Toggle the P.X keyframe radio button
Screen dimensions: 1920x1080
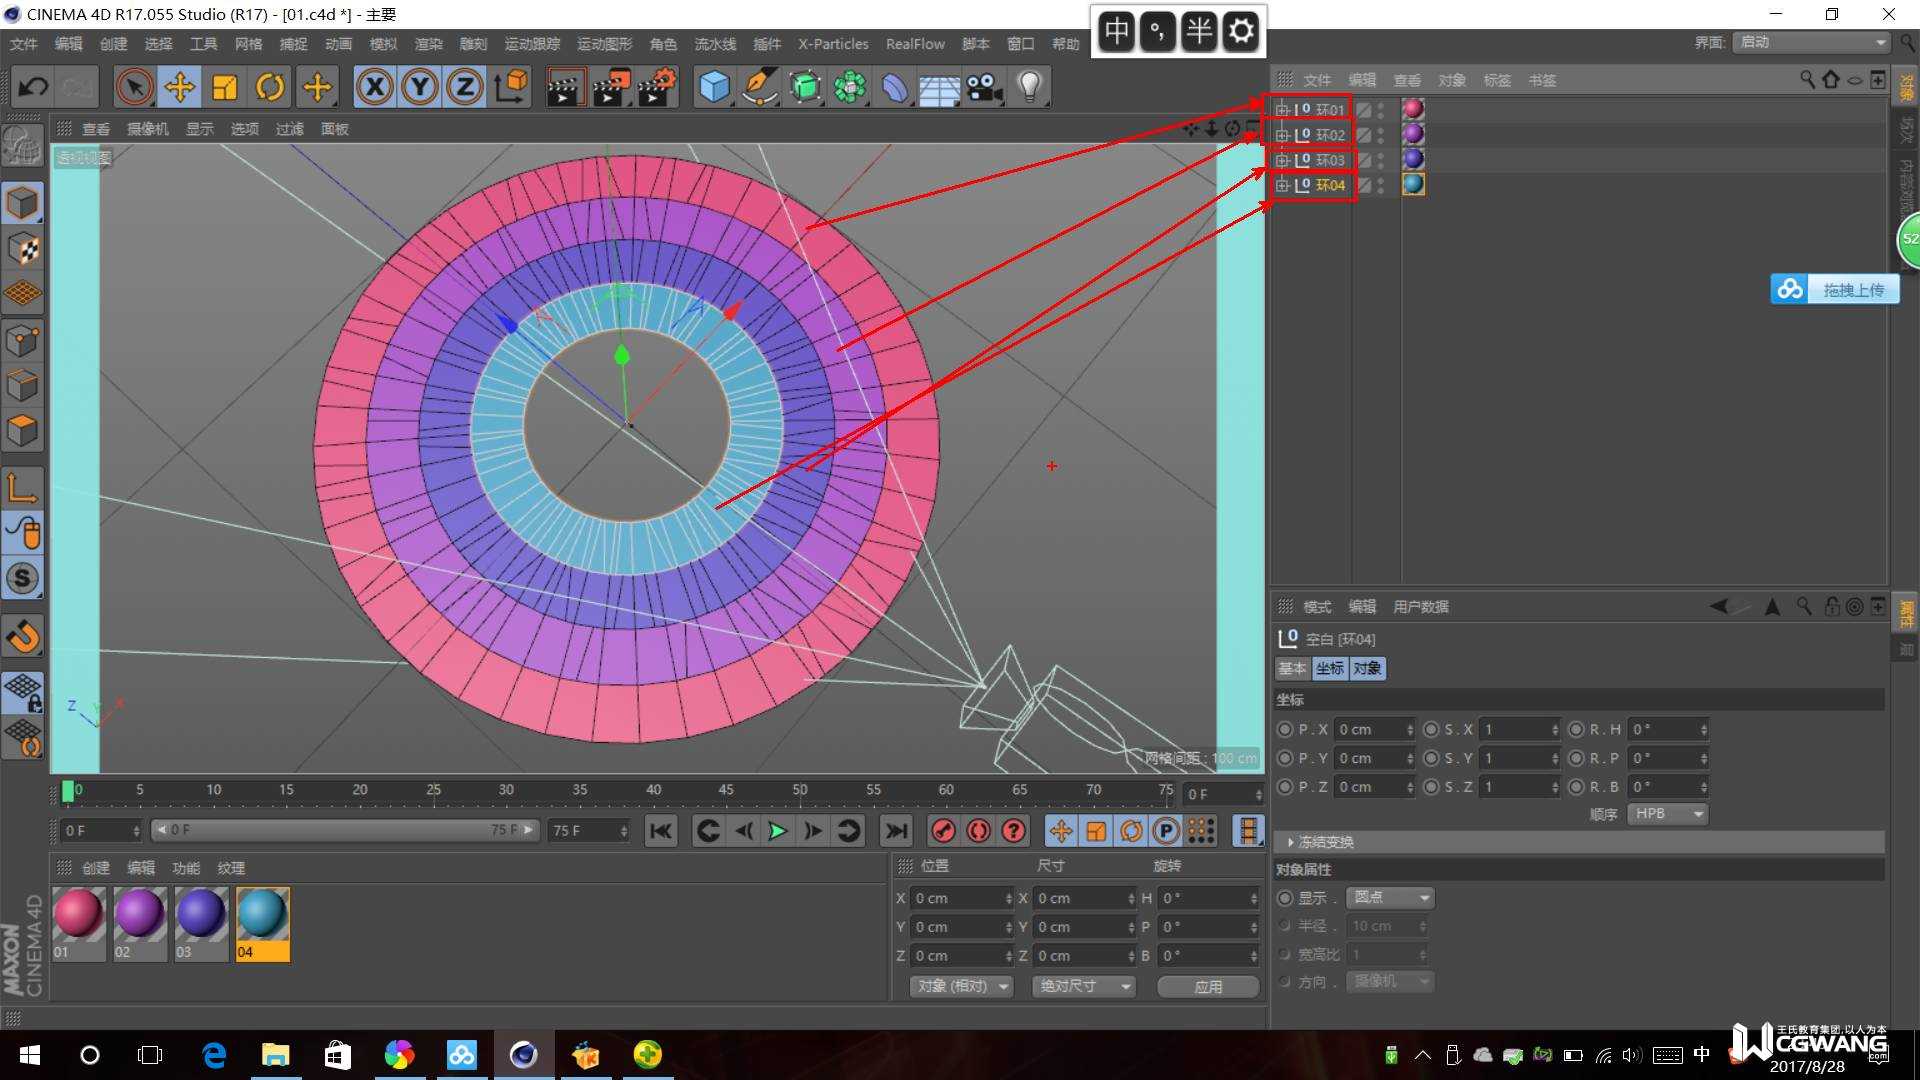point(1285,730)
